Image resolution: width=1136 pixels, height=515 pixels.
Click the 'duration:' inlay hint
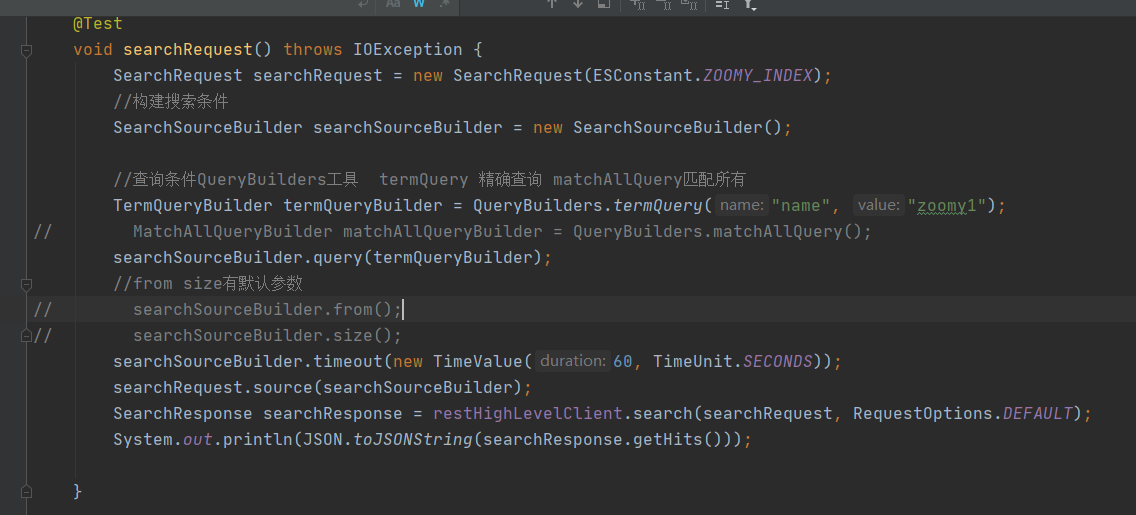(572, 361)
